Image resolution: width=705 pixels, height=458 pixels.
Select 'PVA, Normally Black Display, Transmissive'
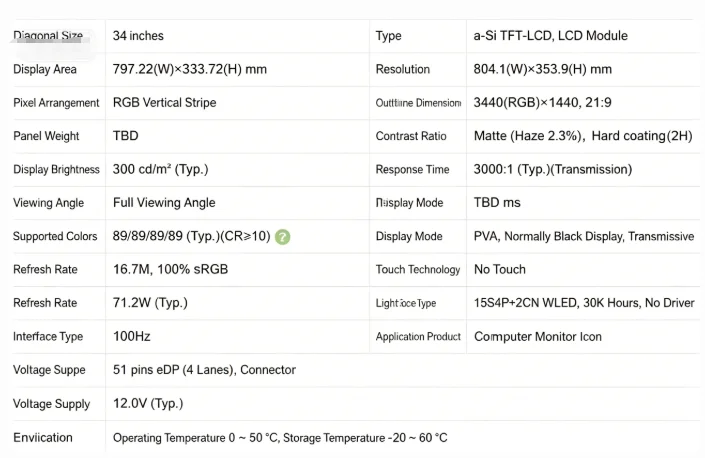584,236
